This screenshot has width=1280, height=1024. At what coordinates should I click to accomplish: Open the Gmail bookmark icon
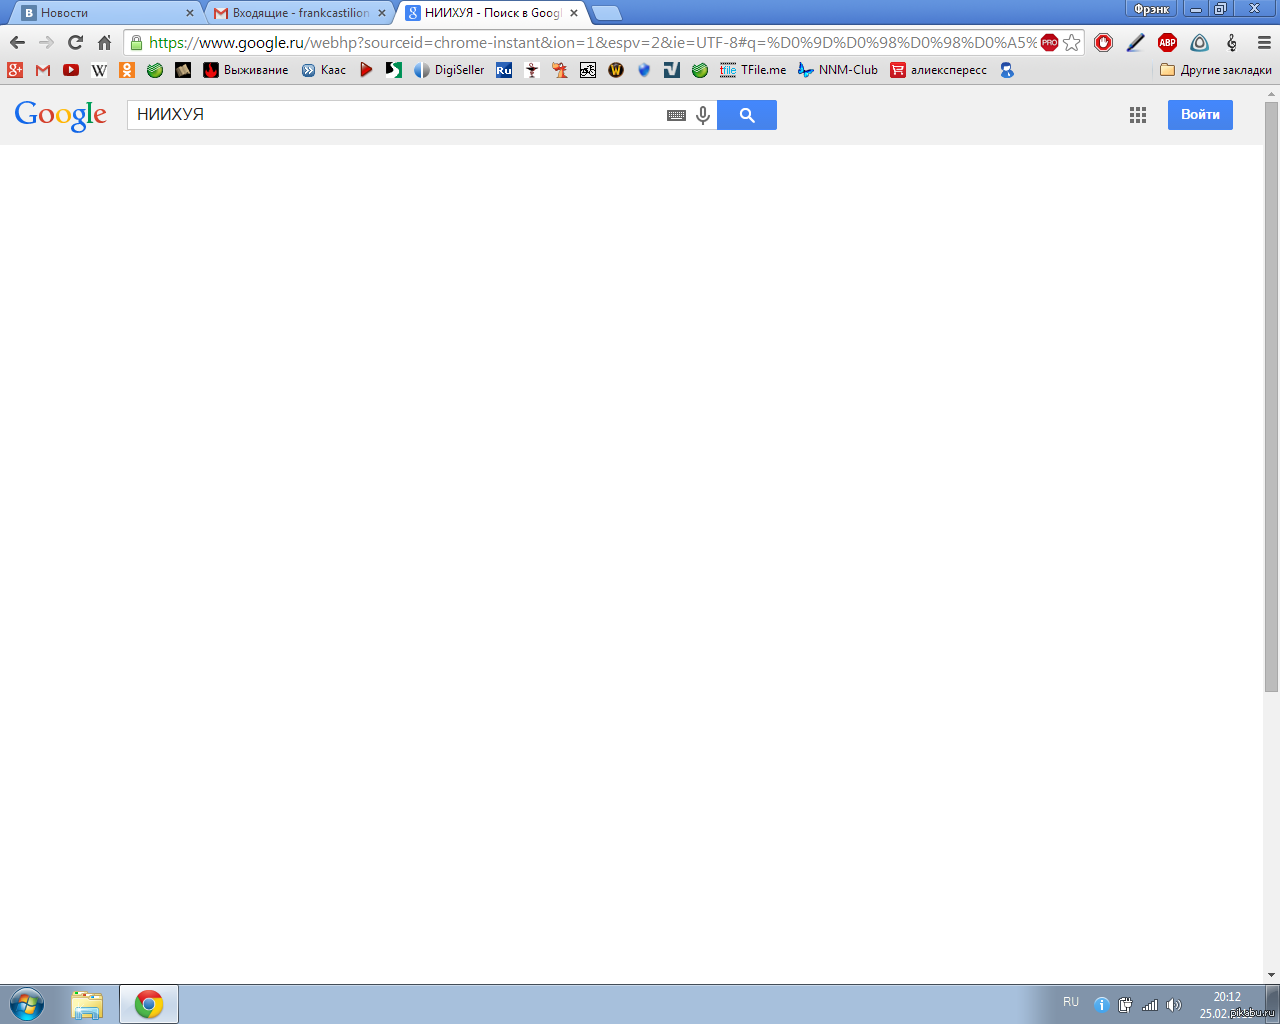[x=42, y=70]
